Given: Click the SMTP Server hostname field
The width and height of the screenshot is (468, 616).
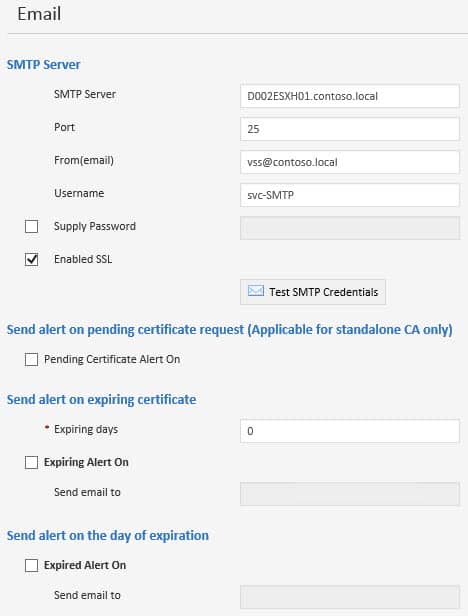Looking at the screenshot, I should 350,96.
